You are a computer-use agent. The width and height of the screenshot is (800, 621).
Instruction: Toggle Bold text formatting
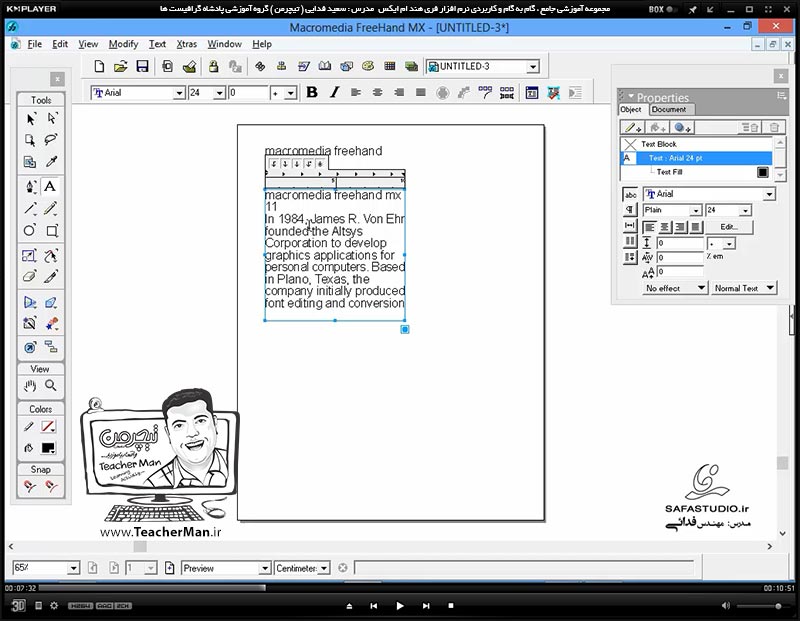click(312, 92)
